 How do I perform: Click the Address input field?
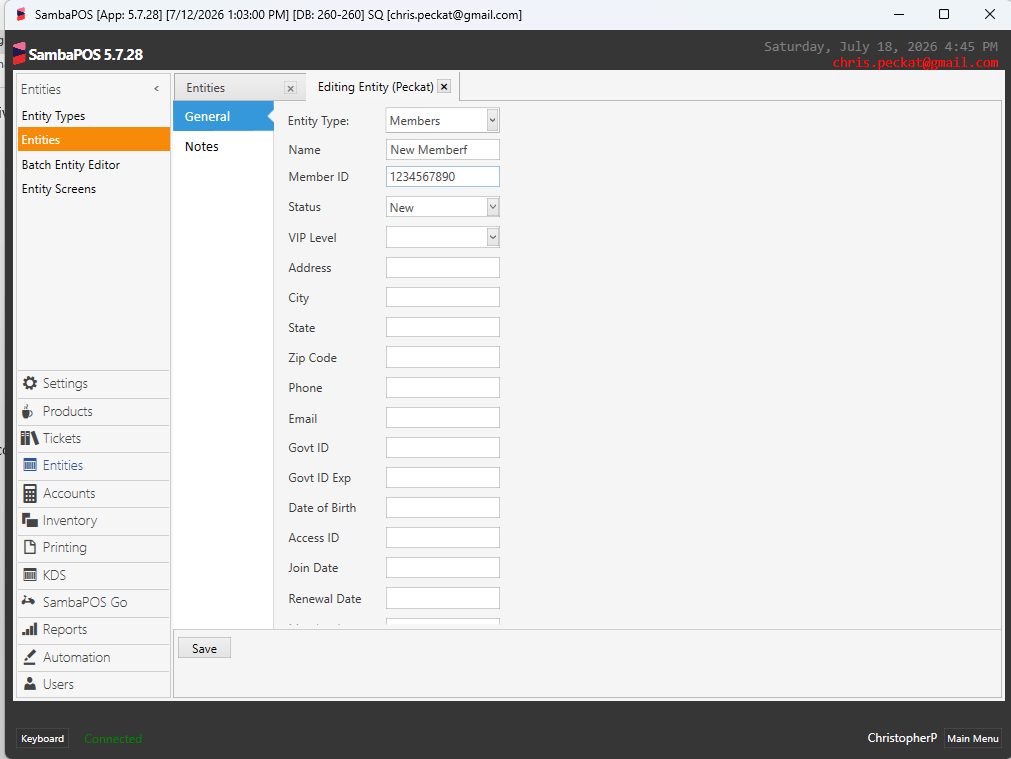coord(443,268)
